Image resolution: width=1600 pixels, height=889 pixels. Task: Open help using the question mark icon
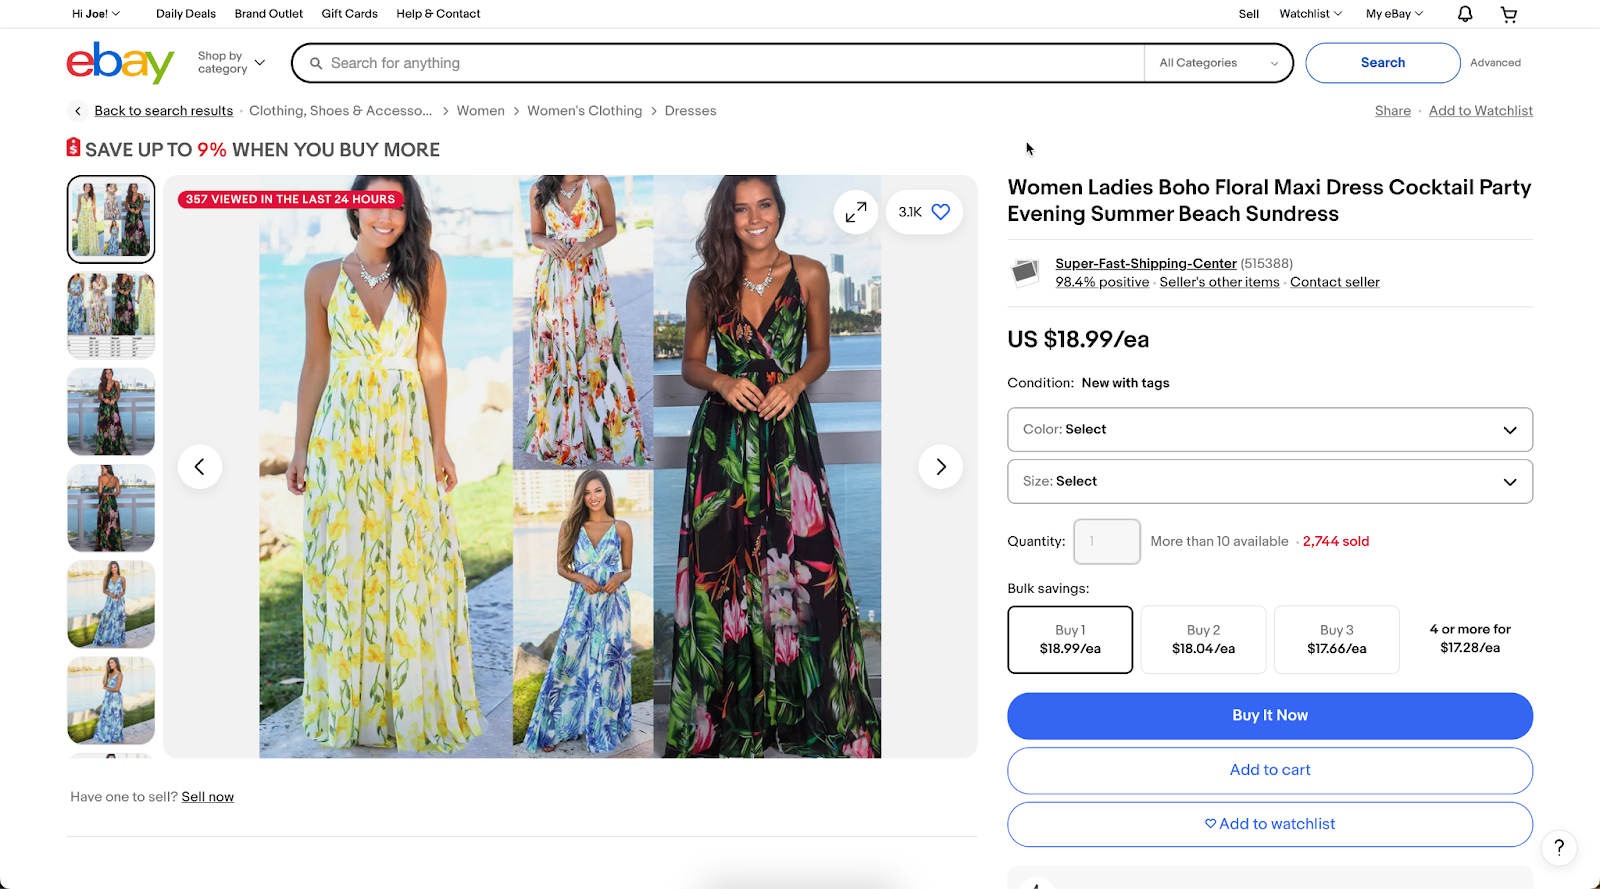click(1557, 847)
